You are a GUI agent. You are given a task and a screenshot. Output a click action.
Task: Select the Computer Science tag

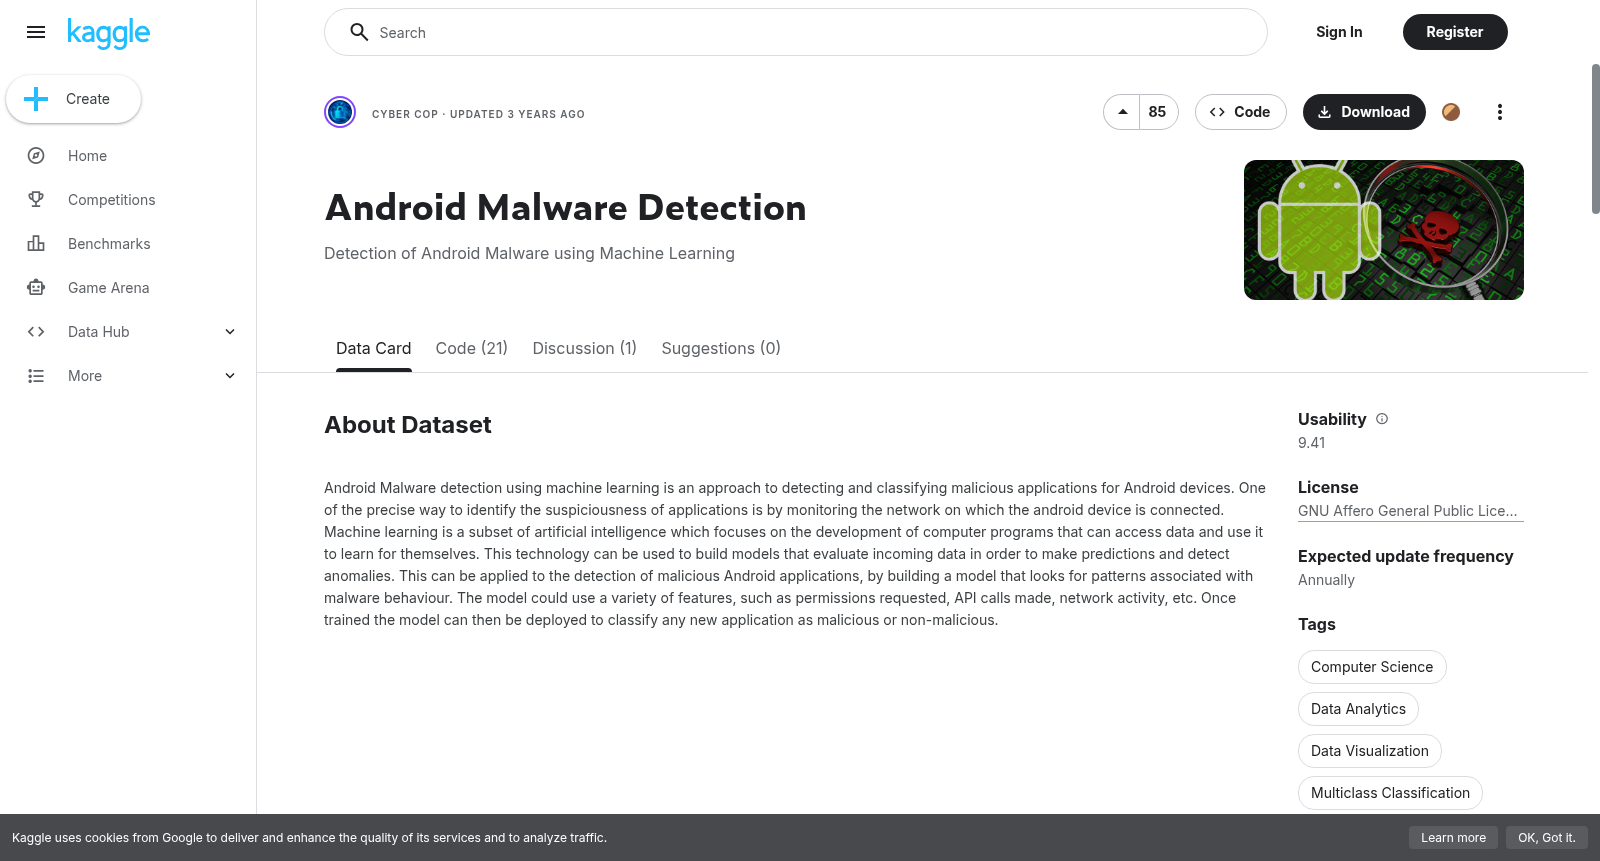(1372, 667)
